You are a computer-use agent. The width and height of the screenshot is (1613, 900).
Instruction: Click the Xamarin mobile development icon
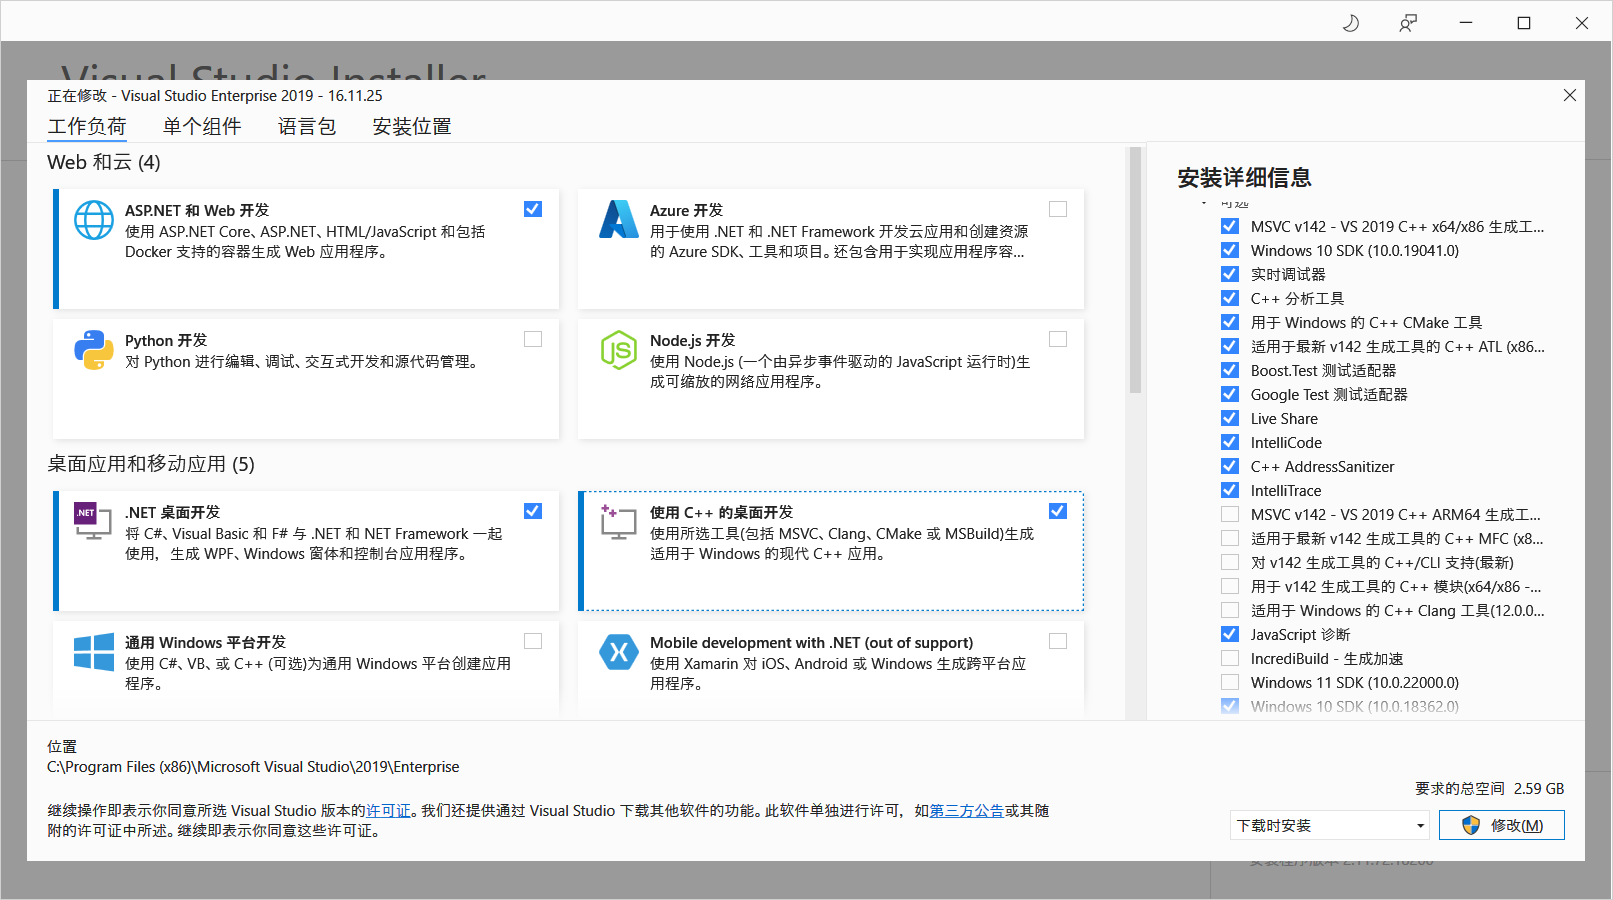tap(619, 652)
